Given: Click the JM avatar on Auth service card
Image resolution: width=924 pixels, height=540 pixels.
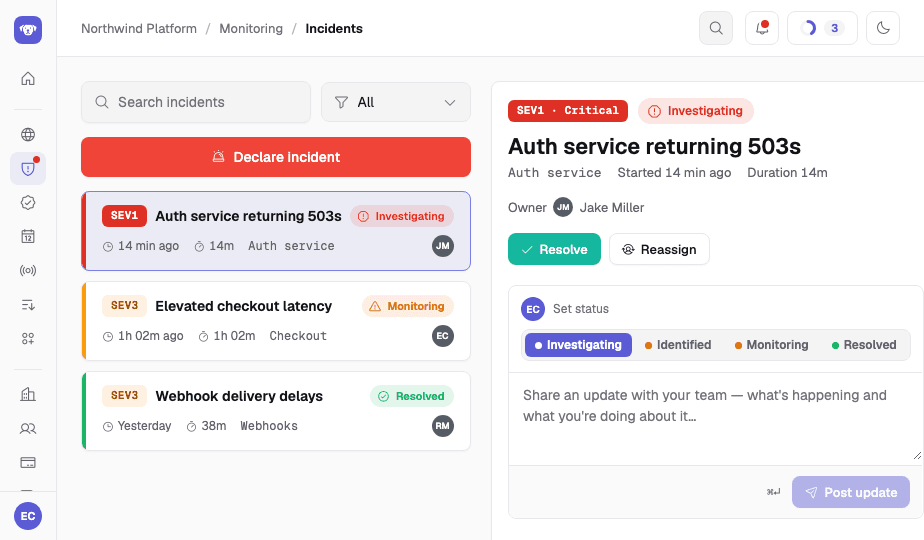Looking at the screenshot, I should click(x=443, y=246).
